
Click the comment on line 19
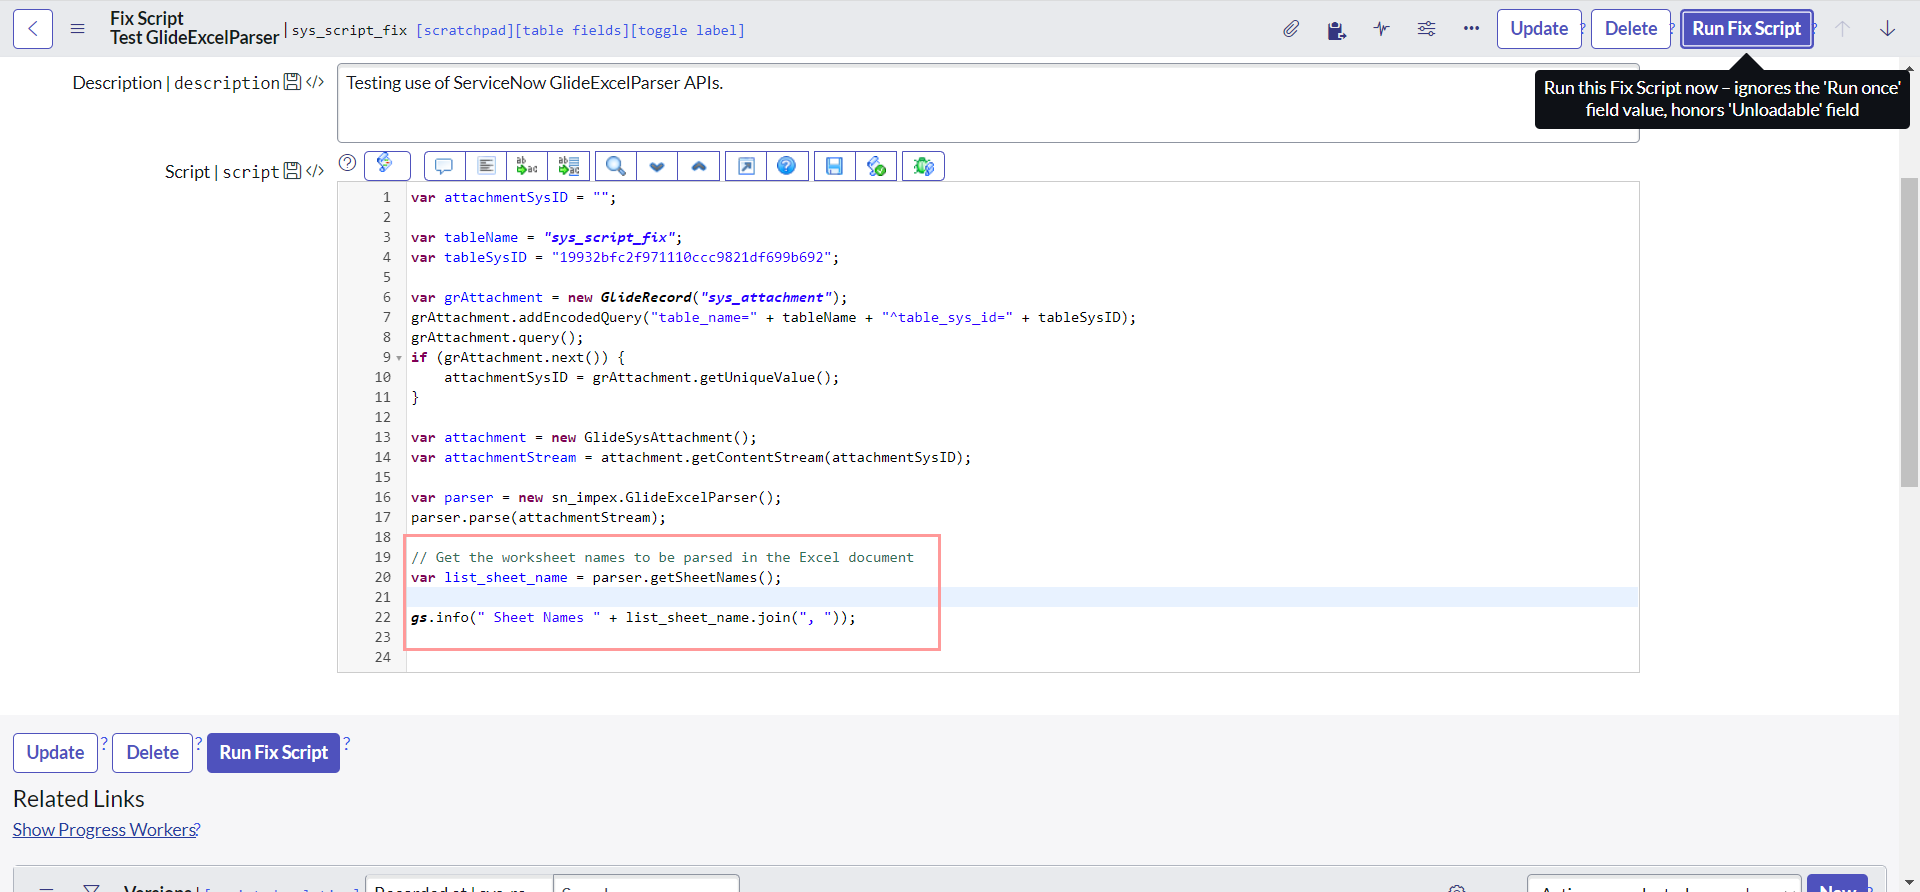point(662,558)
